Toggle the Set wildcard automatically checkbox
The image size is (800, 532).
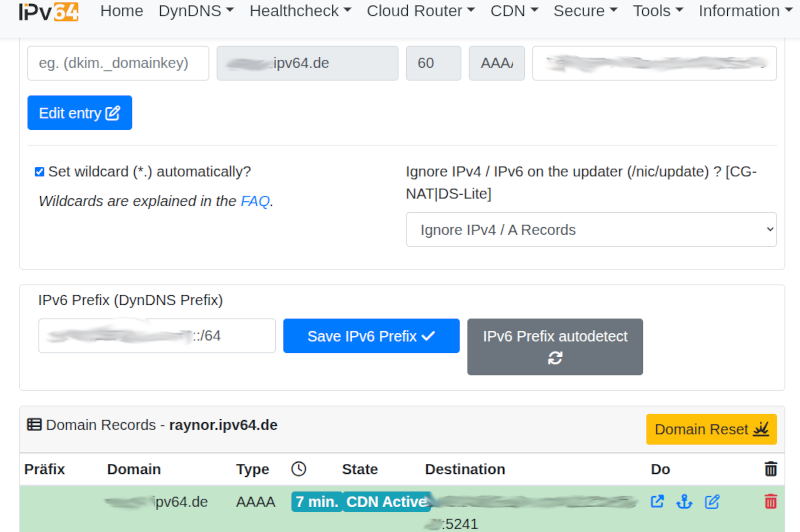[40, 172]
